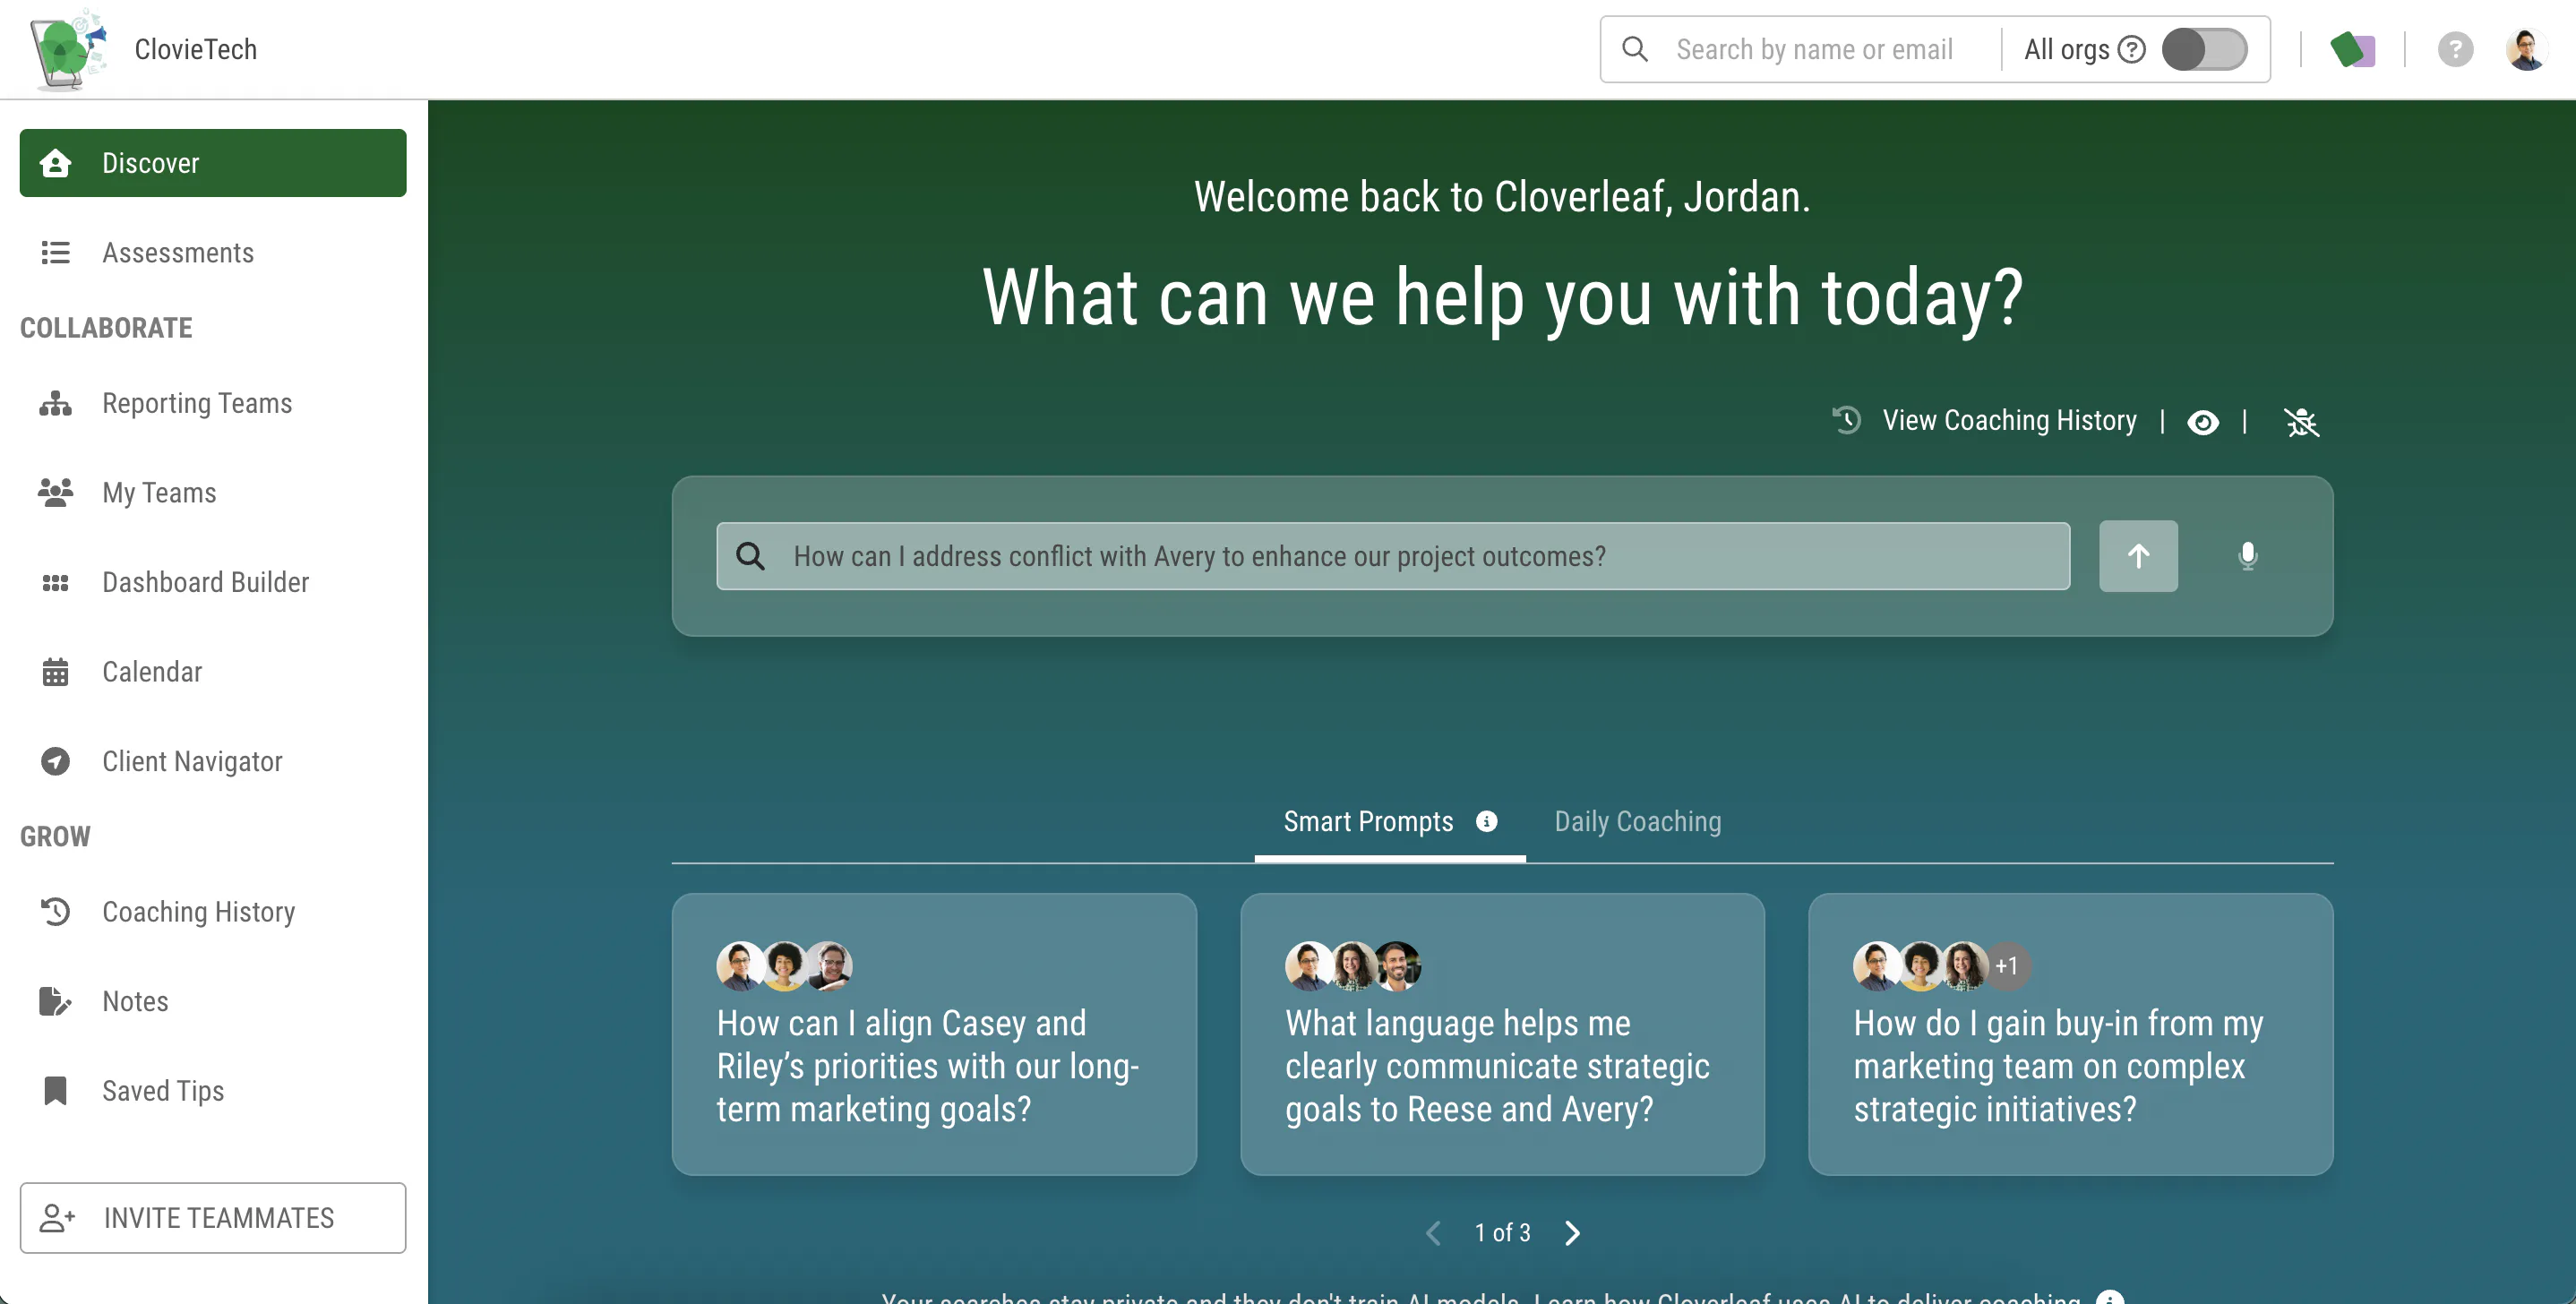Submit the question with the up arrow button

click(x=2138, y=556)
